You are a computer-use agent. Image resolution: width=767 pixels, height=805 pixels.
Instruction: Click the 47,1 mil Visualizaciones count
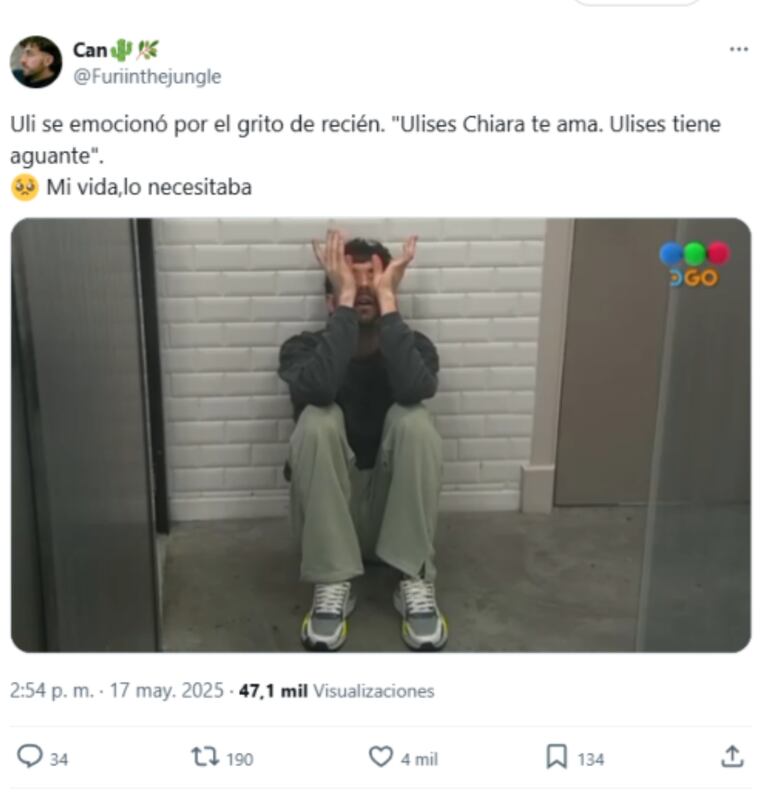337,691
